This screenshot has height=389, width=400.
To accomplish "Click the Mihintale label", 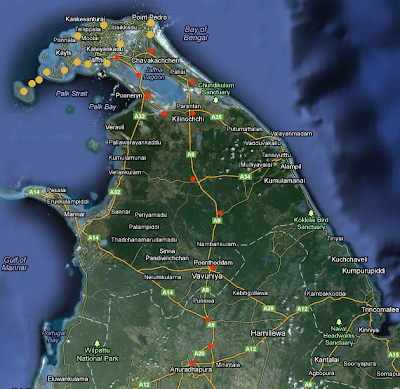I will click(x=228, y=365).
